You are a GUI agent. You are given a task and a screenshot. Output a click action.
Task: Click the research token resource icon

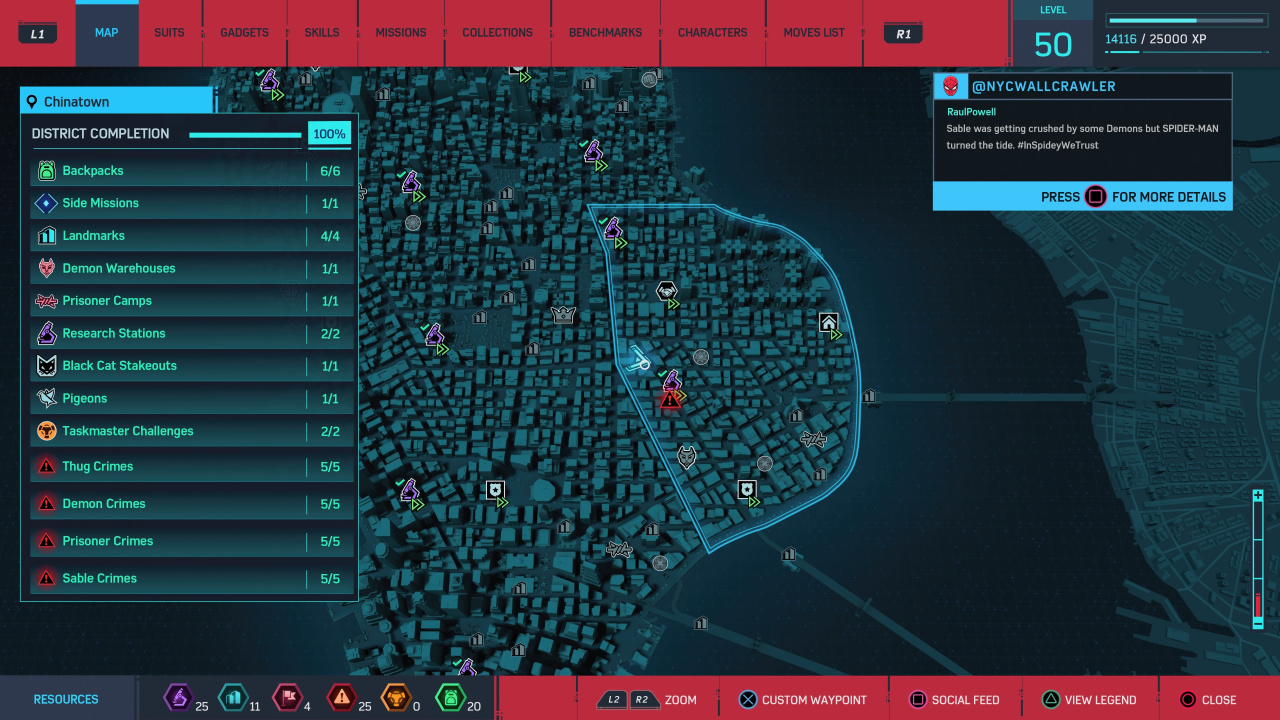point(178,697)
